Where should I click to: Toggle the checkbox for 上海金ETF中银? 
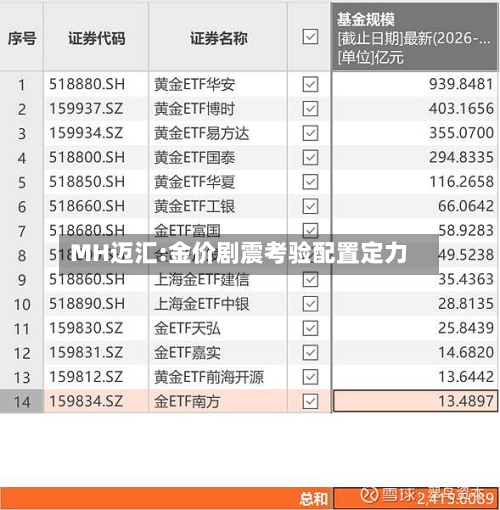click(310, 304)
